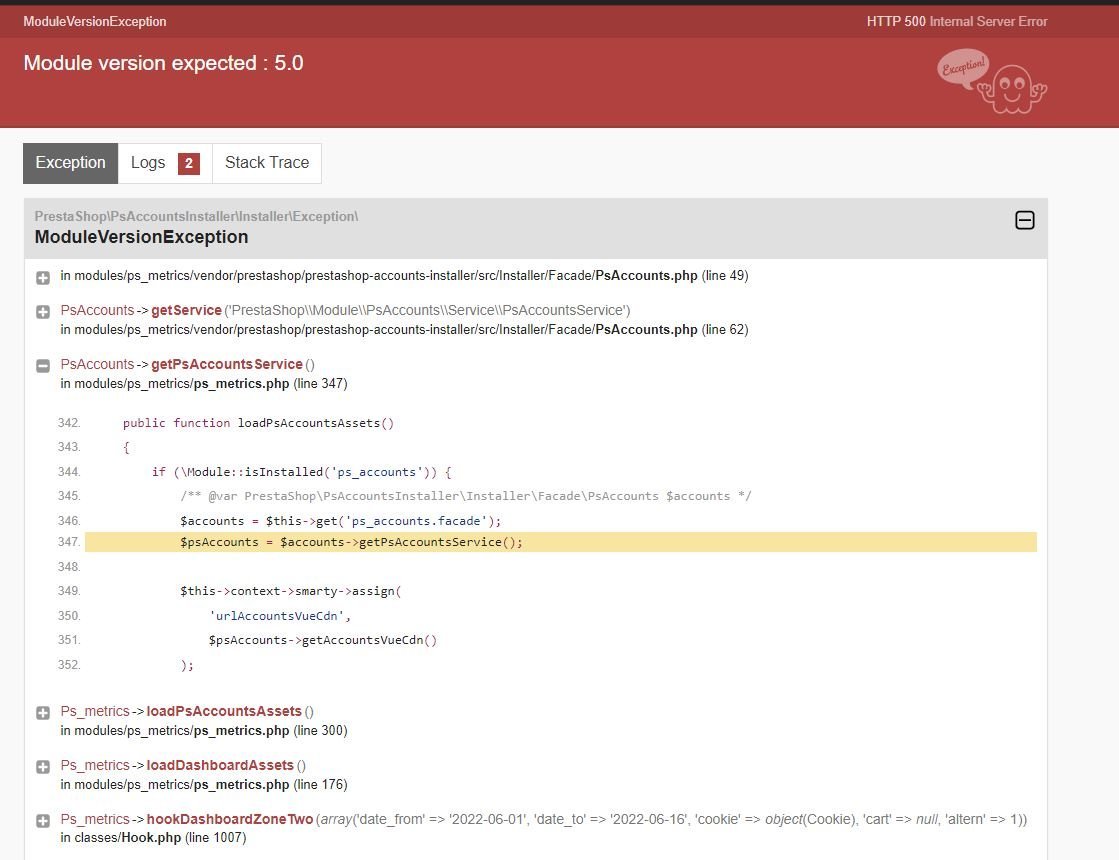Expand the PsAccounts.php line 49 trace entry
Screen dimensions: 1119x860
43,277
